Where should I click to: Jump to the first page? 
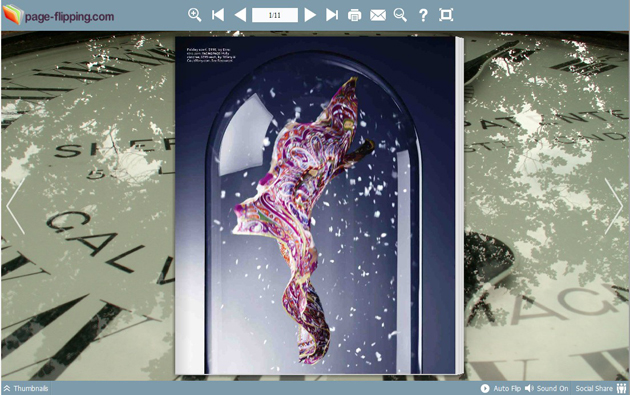218,15
